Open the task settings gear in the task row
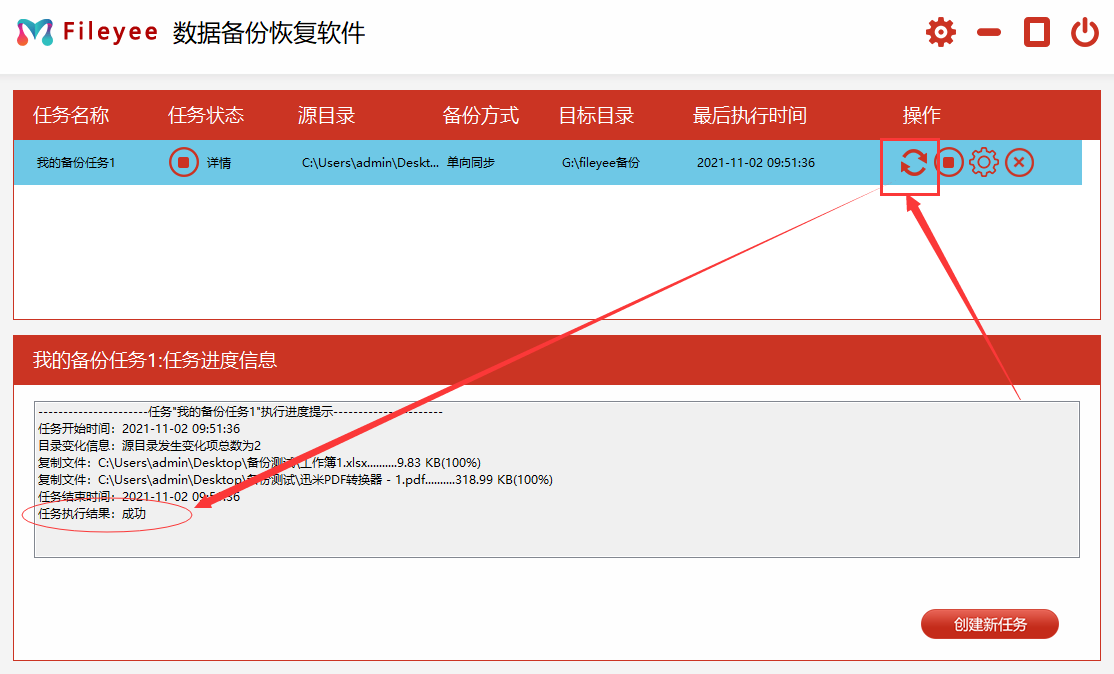Viewport: 1114px width, 674px height. 984,162
